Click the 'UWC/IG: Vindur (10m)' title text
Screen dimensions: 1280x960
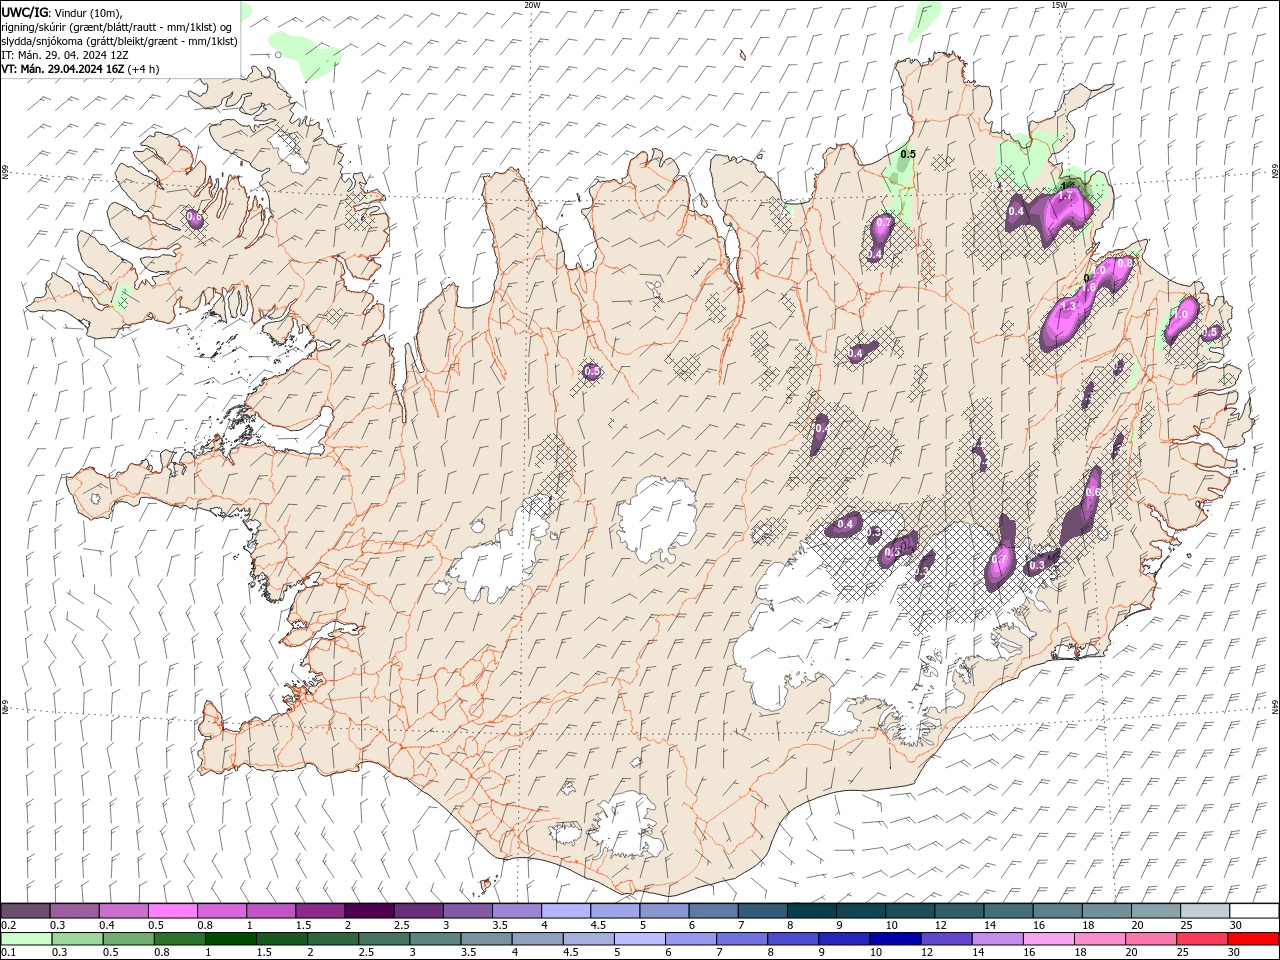[62, 12]
